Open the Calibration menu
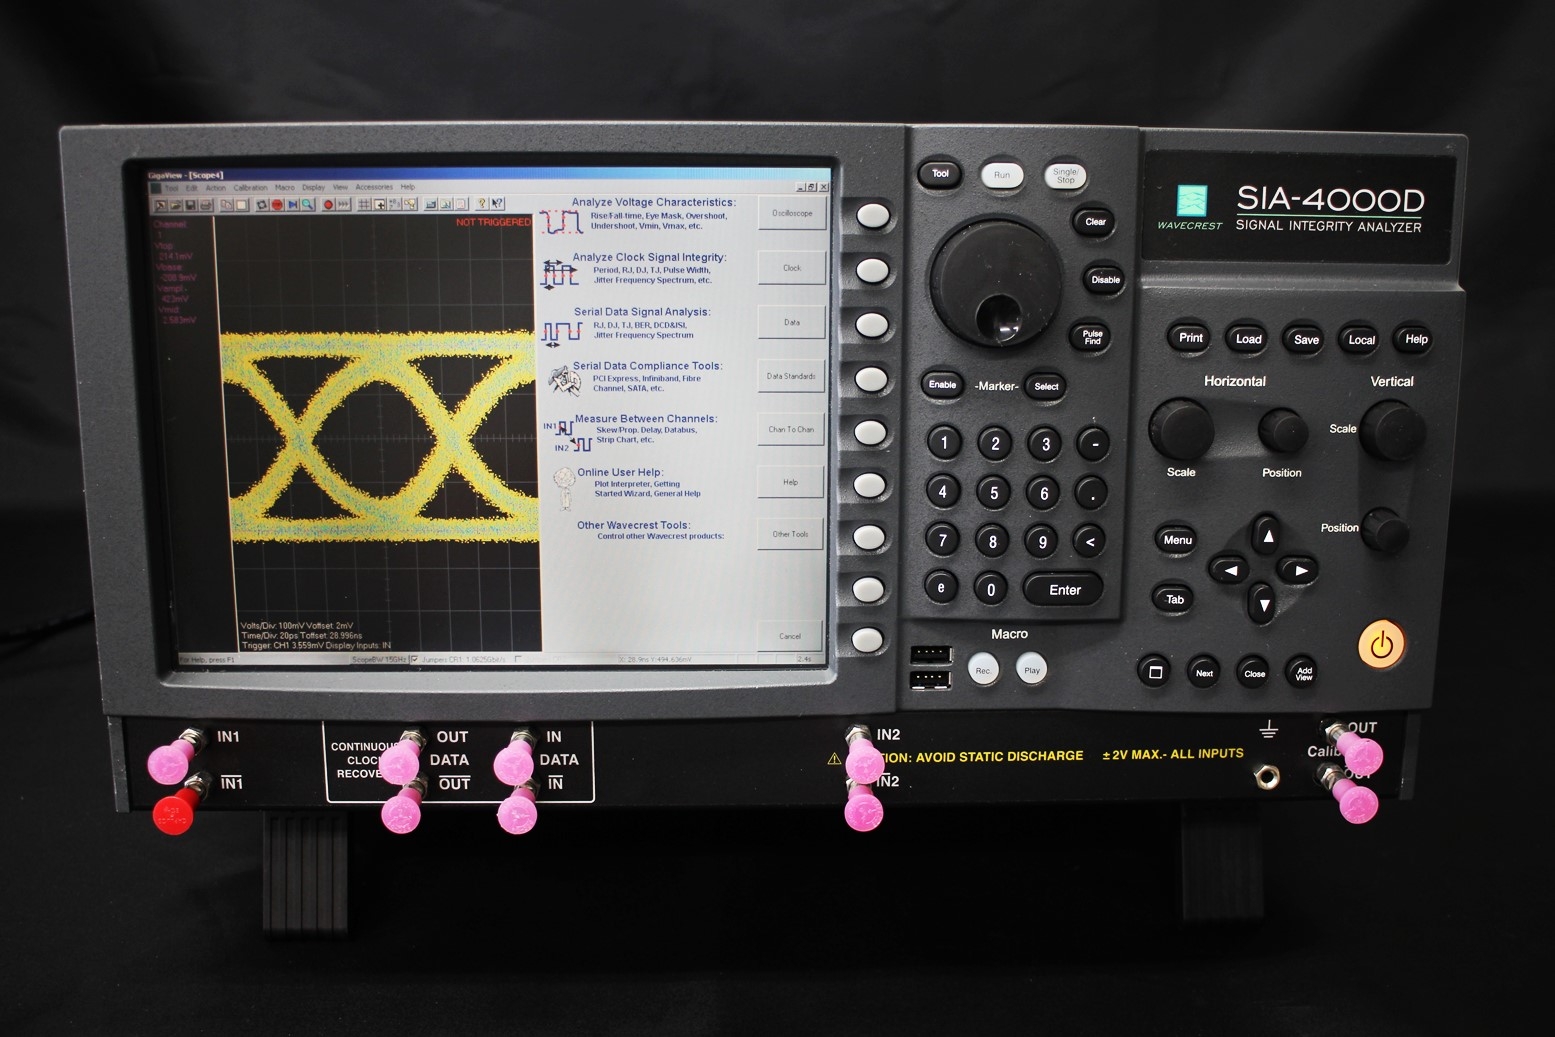Screen dimensions: 1555x1037 pyautogui.click(x=251, y=187)
